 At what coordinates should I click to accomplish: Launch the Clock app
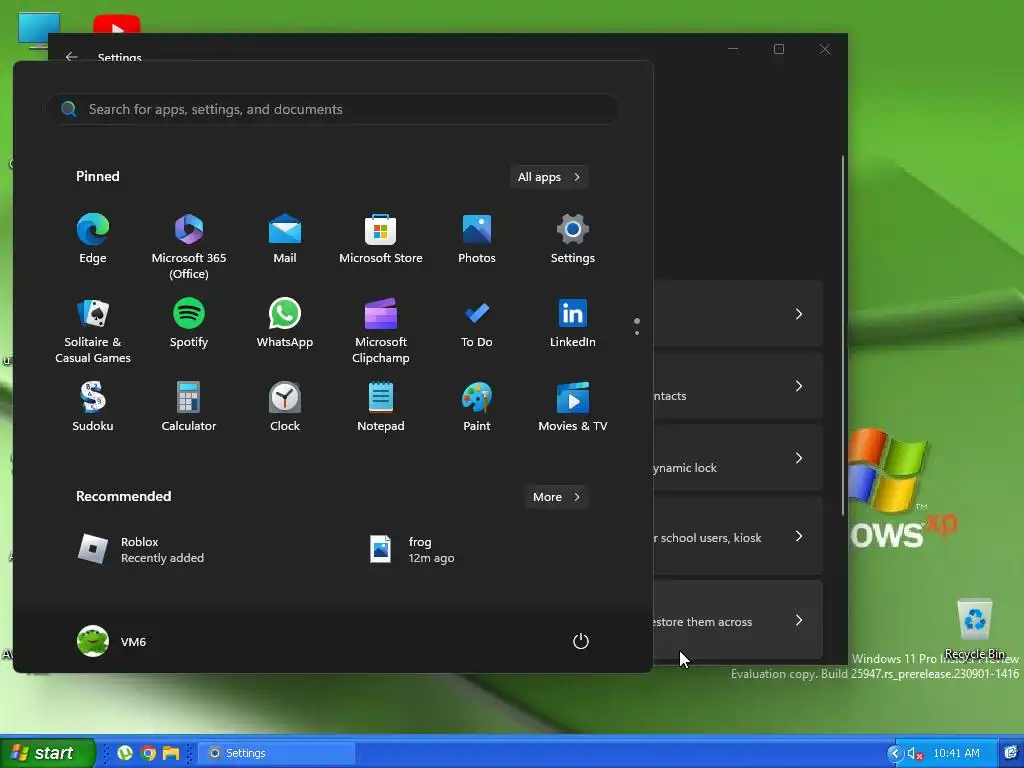click(285, 406)
